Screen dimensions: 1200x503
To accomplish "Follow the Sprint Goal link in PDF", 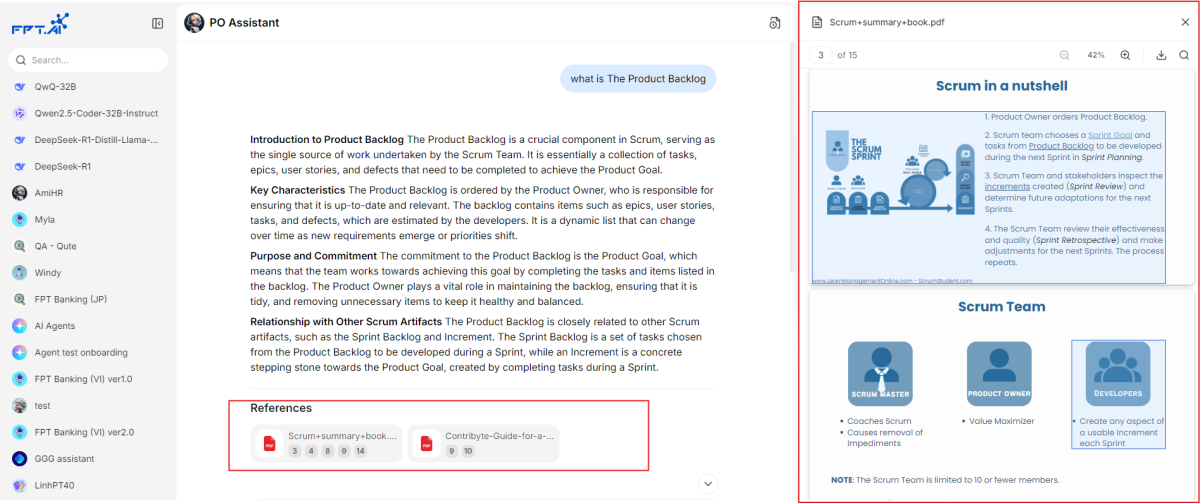I will click(x=1110, y=134).
